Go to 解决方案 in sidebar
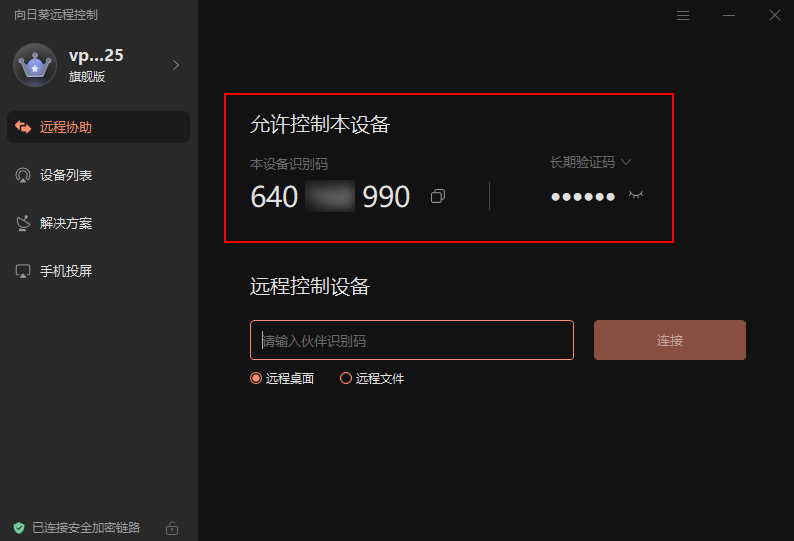Viewport: 794px width, 541px height. (98, 223)
